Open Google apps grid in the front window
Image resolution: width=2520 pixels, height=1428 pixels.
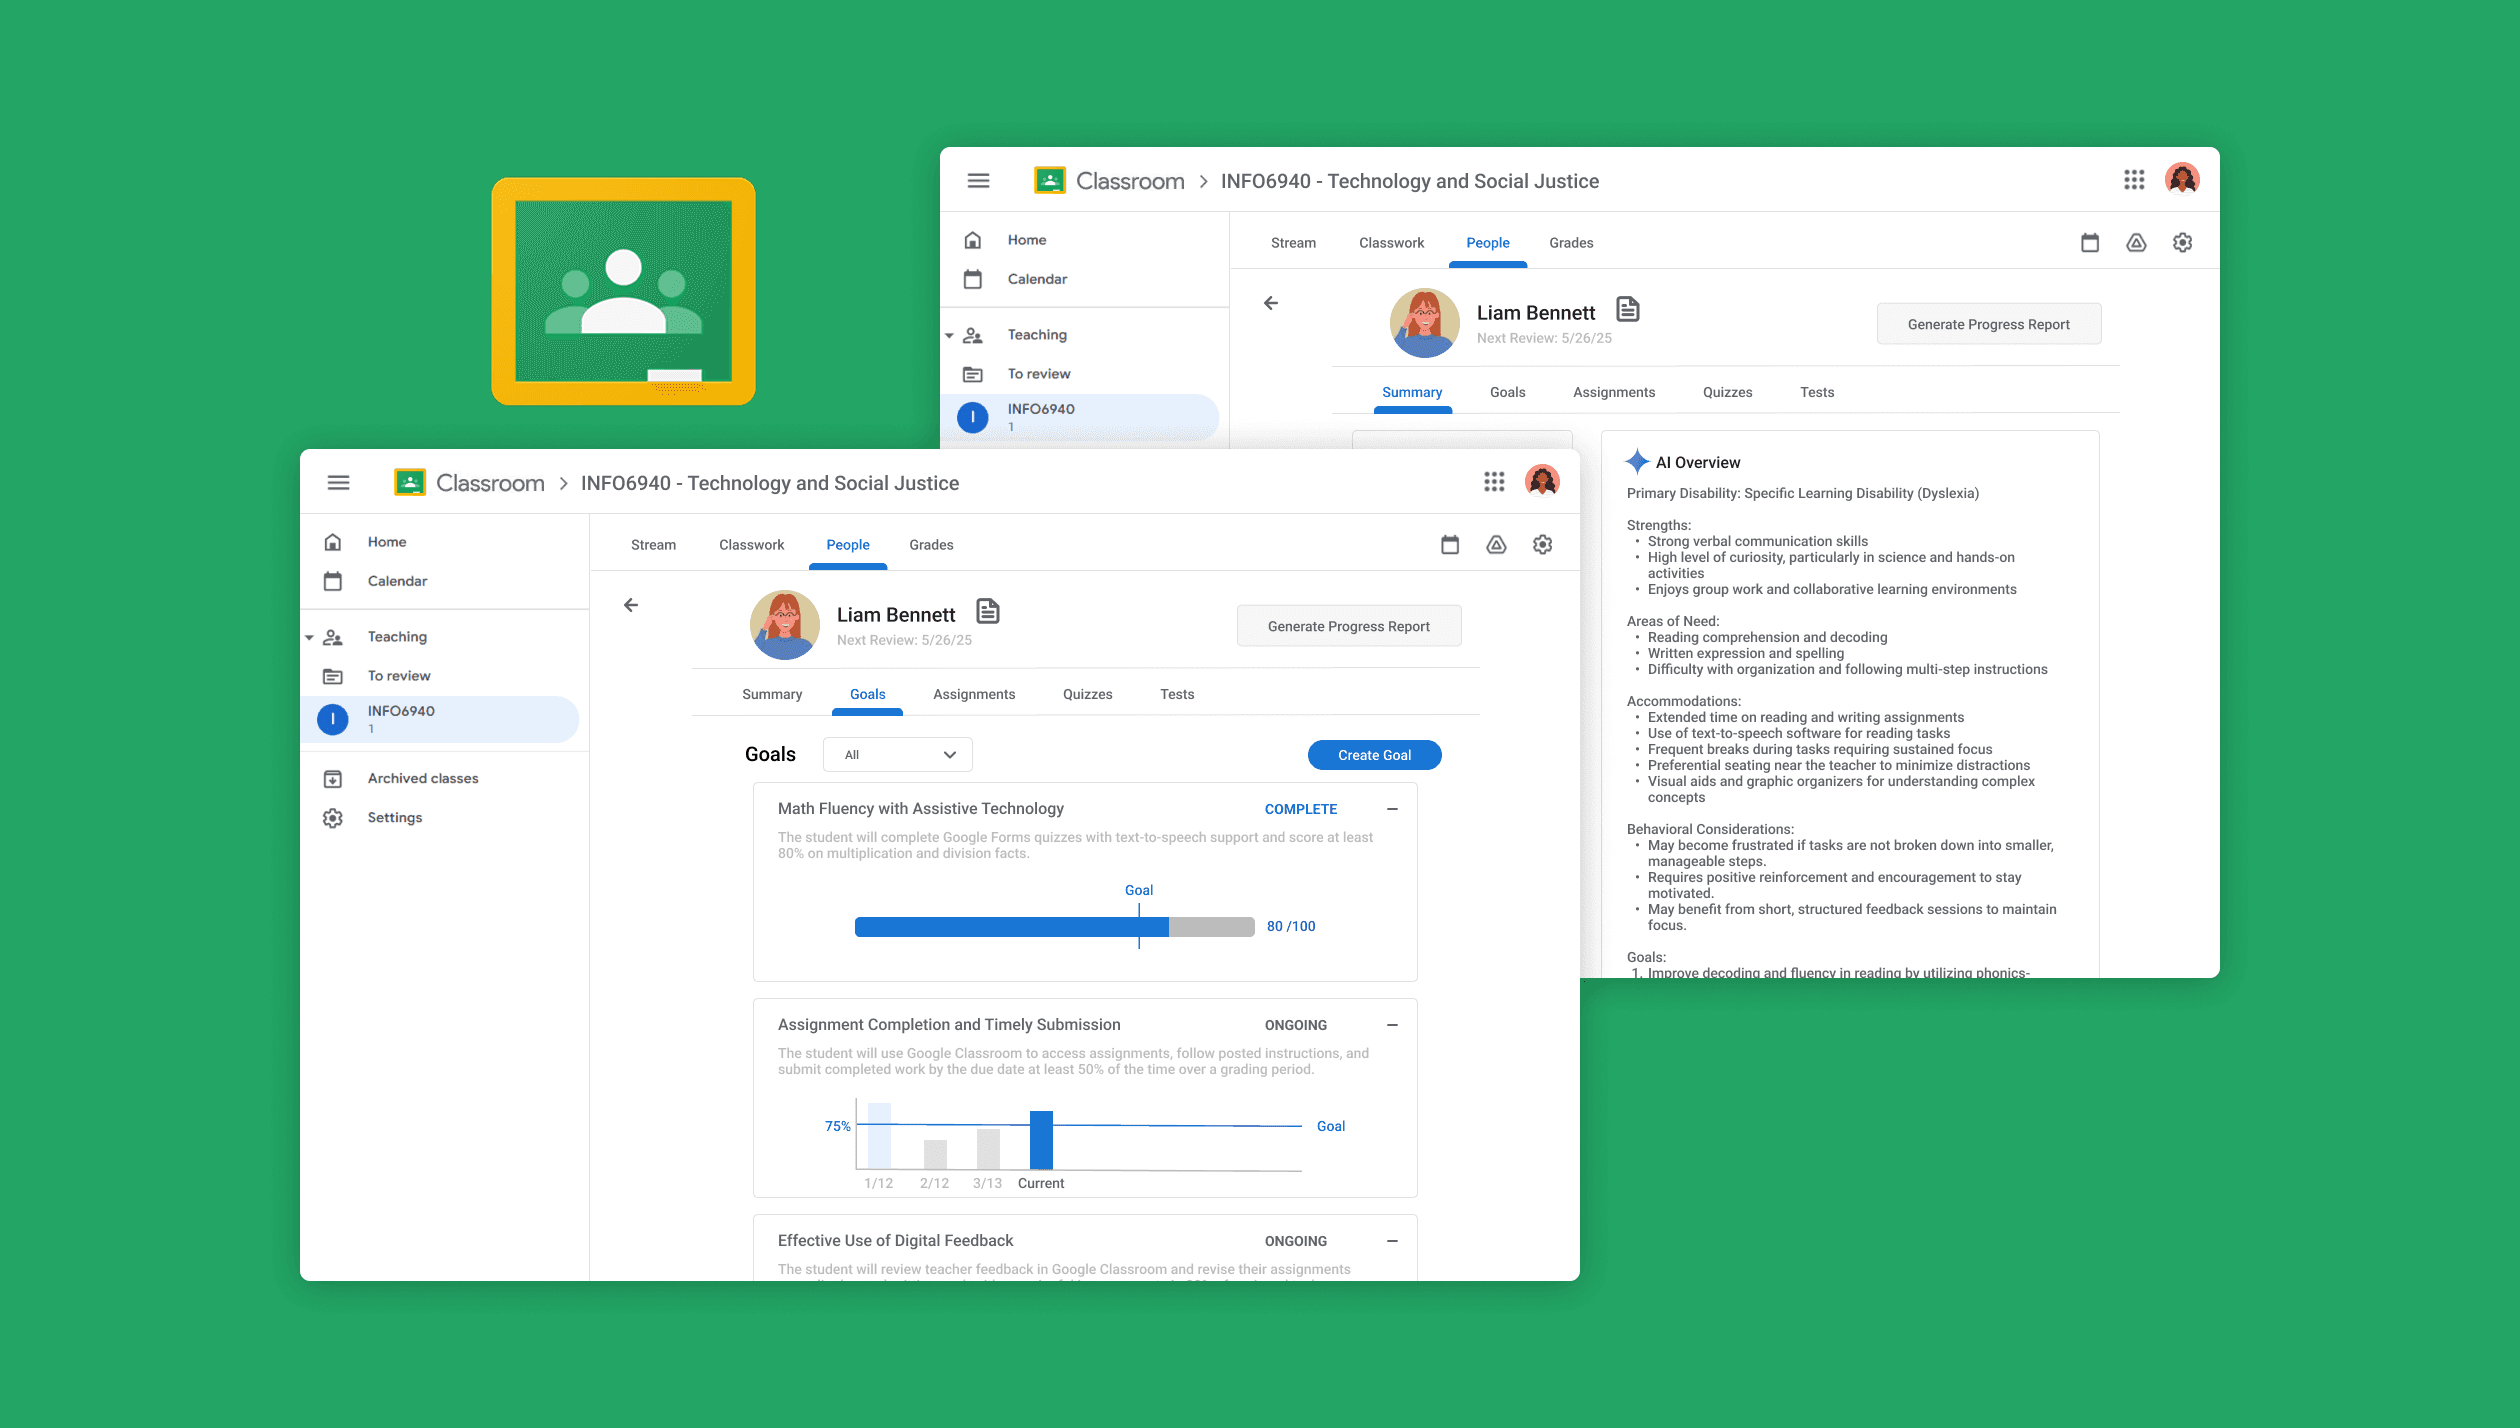[1494, 482]
